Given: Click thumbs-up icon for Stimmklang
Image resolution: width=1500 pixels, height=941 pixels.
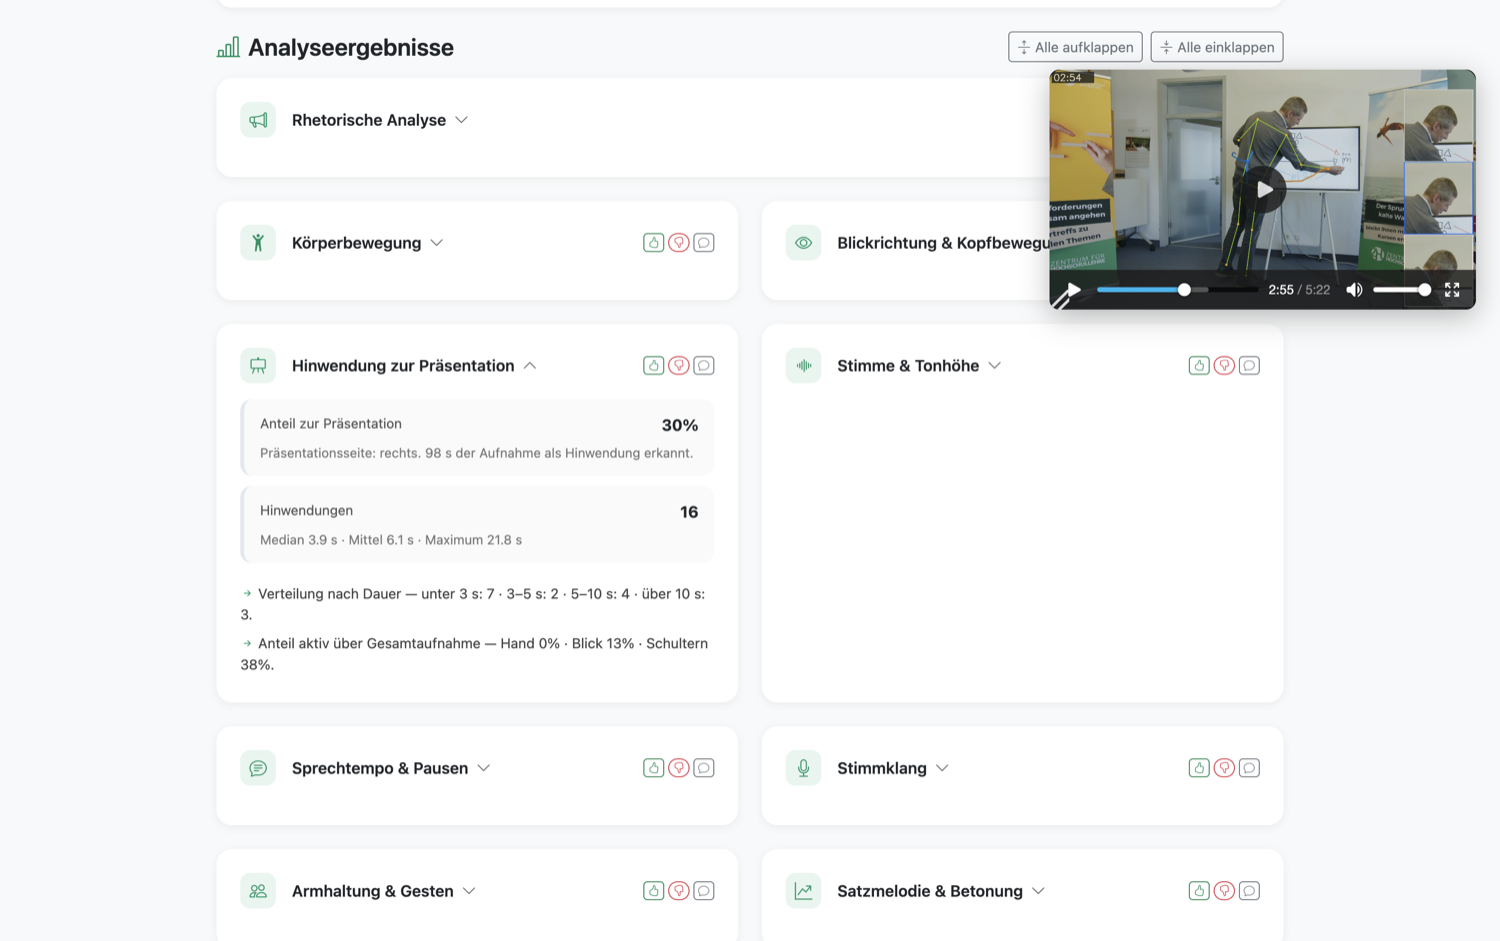Looking at the screenshot, I should pyautogui.click(x=1199, y=768).
